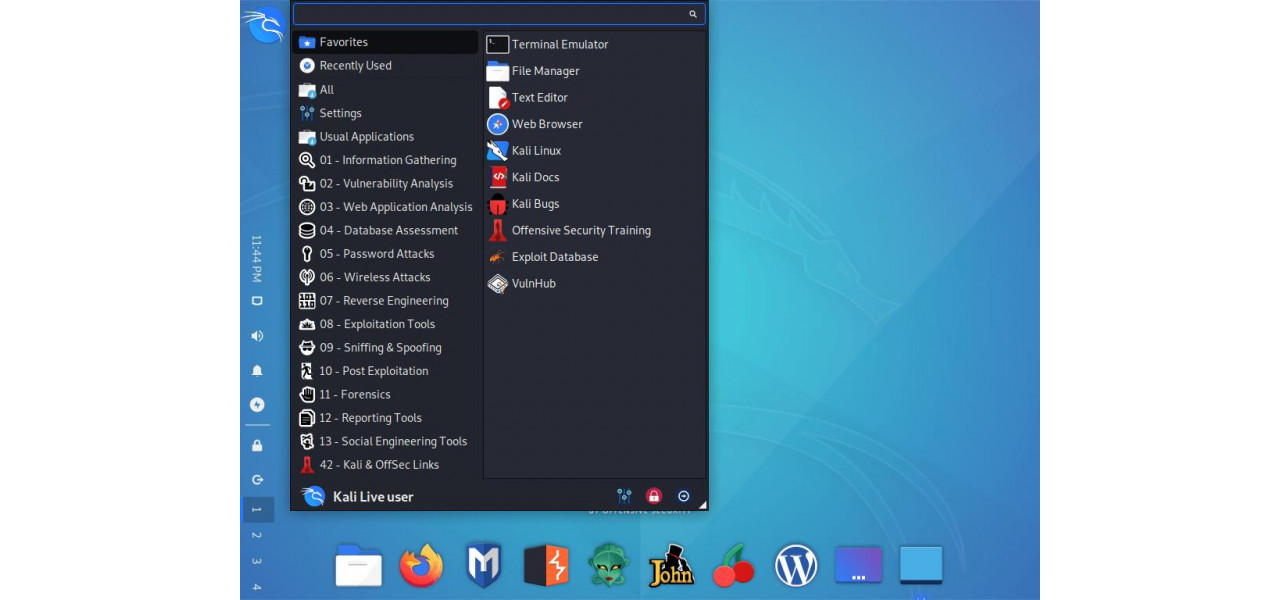Open the green Maltego-like face dock icon
Viewport: 1280px width, 600px height.
[608, 566]
